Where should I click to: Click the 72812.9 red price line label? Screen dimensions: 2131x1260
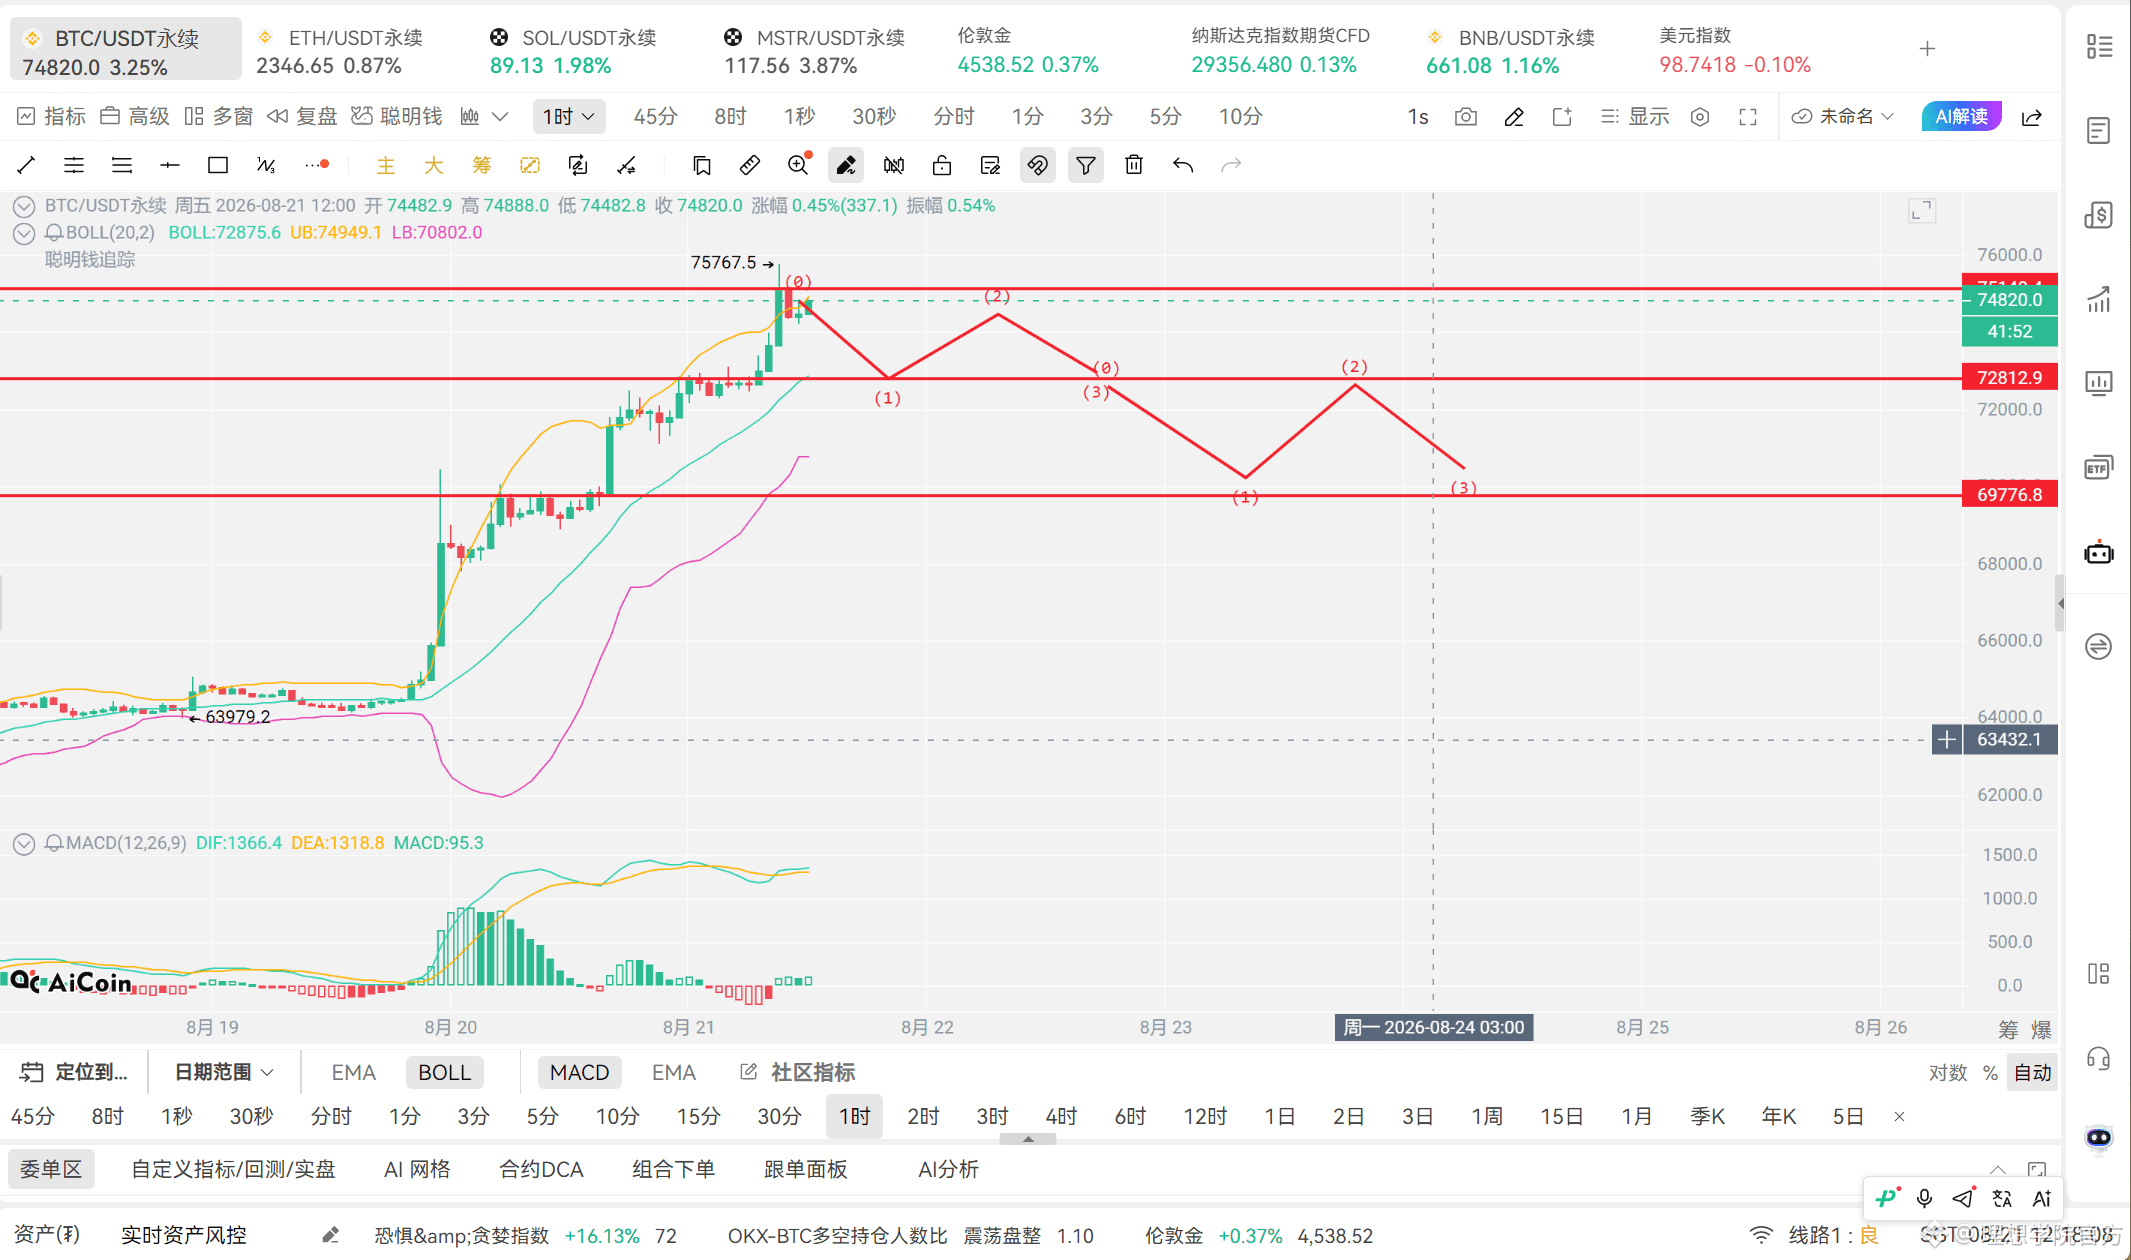(x=2010, y=378)
